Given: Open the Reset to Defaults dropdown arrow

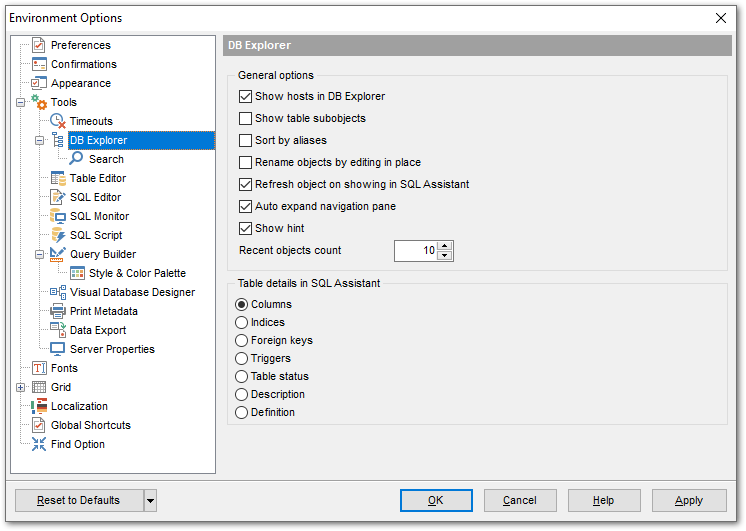Looking at the screenshot, I should [x=150, y=500].
